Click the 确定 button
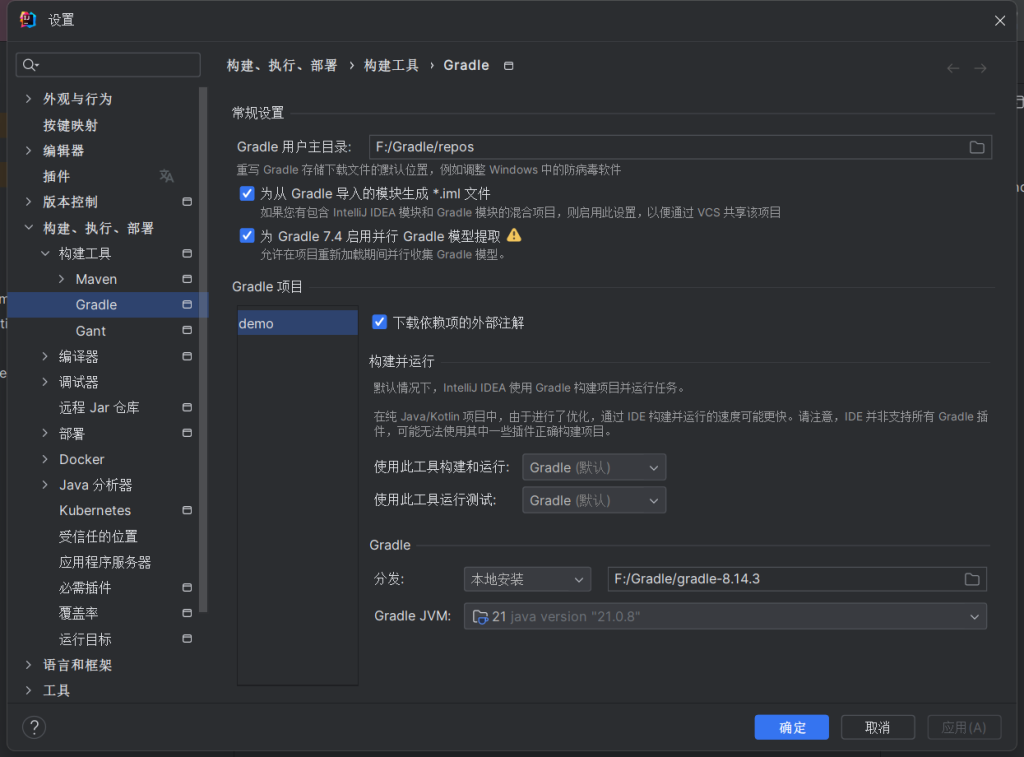 tap(792, 727)
